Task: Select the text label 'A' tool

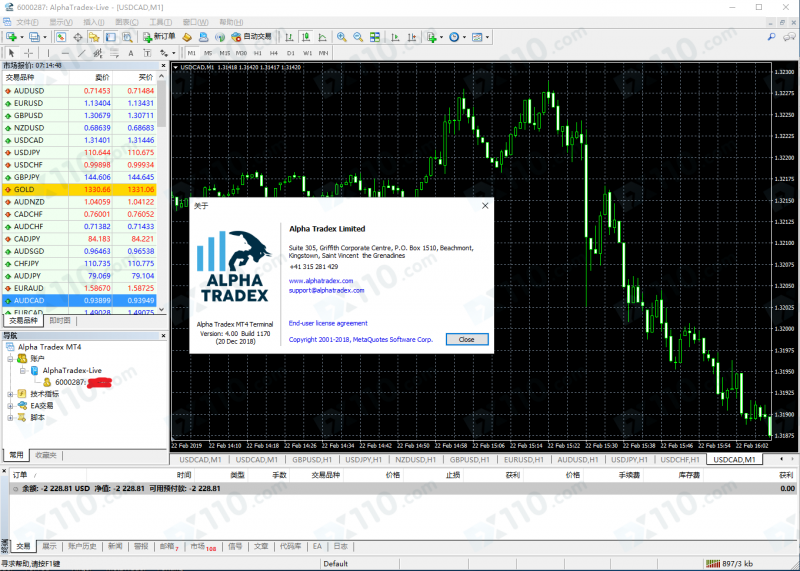Action: pos(132,52)
